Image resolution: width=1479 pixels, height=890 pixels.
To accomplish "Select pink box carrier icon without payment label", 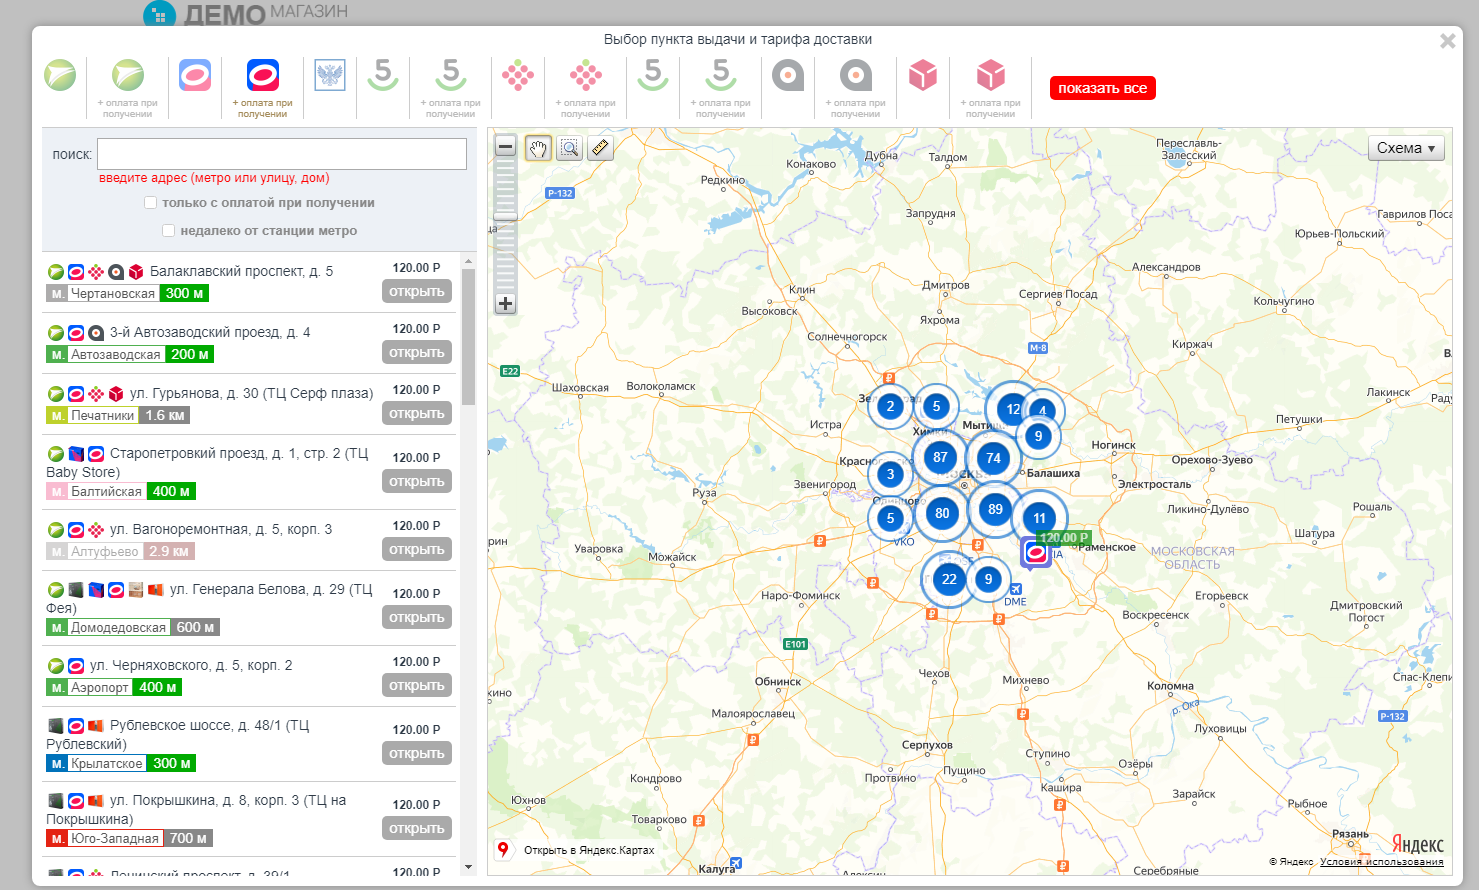I will [923, 75].
